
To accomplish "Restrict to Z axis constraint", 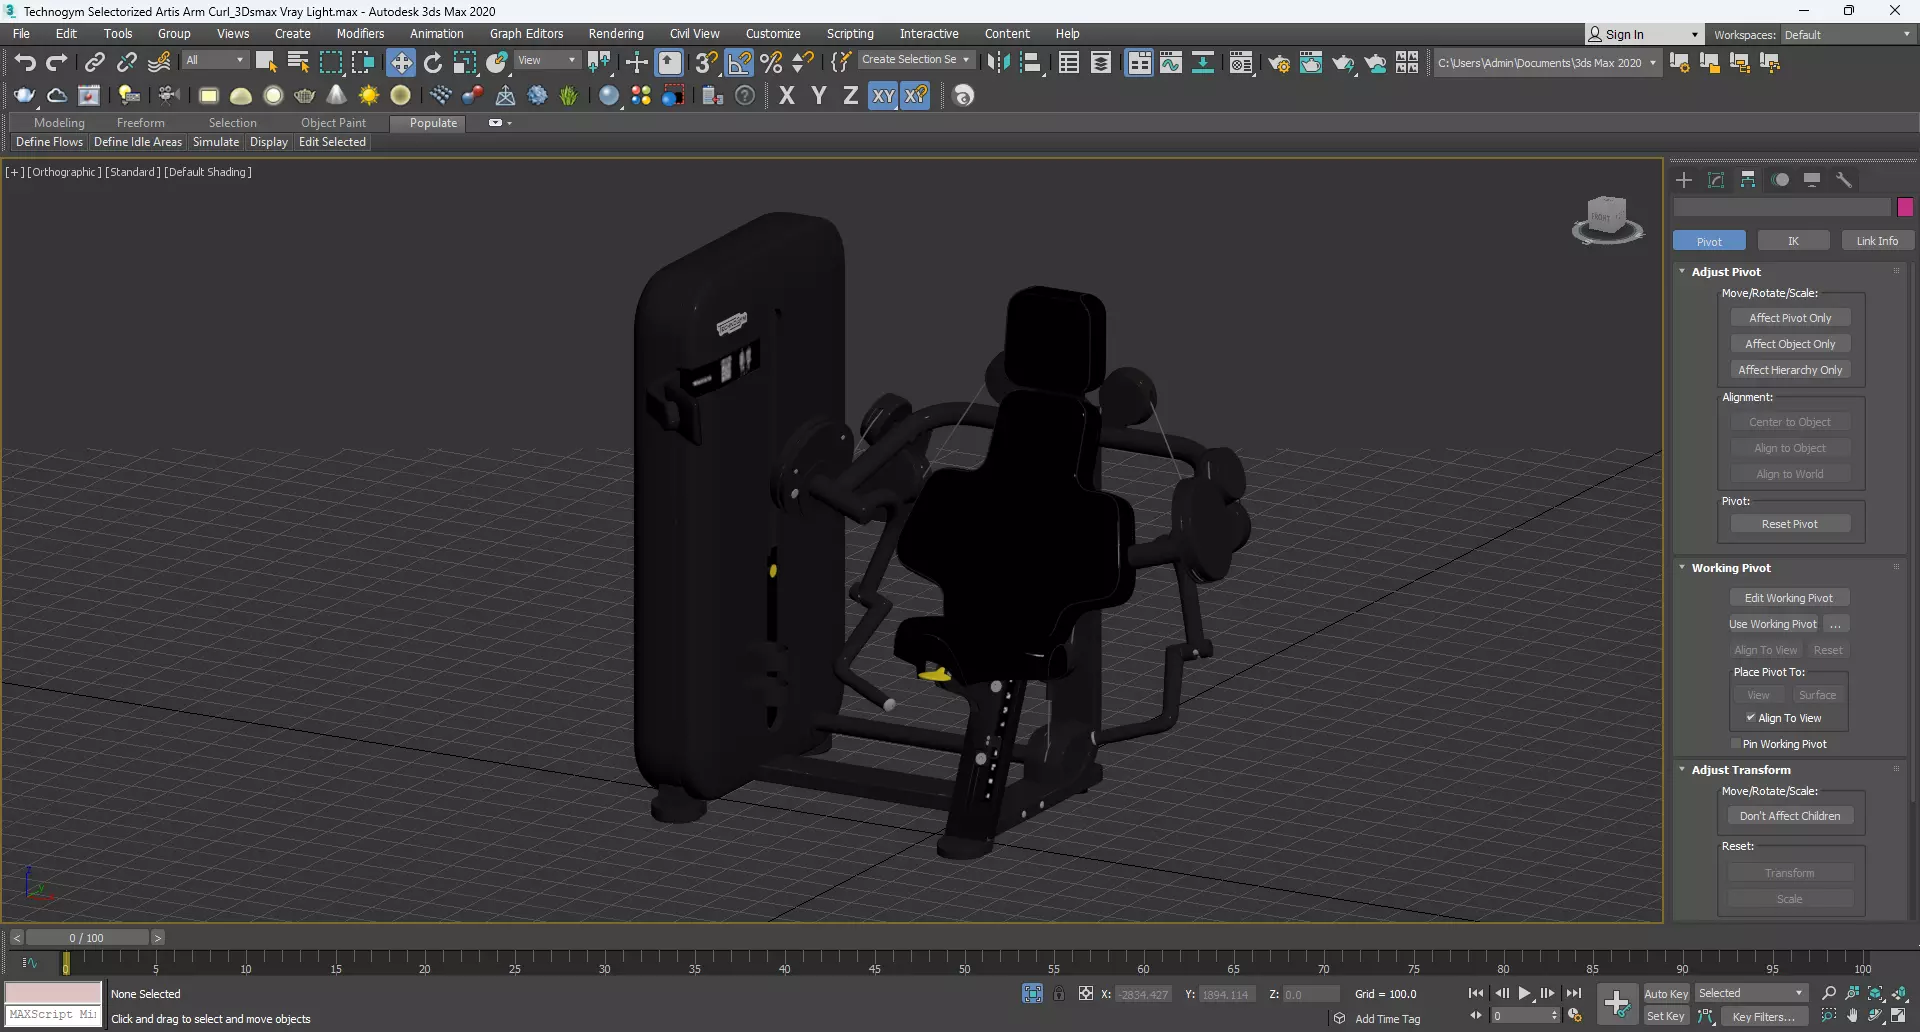I will 851,95.
